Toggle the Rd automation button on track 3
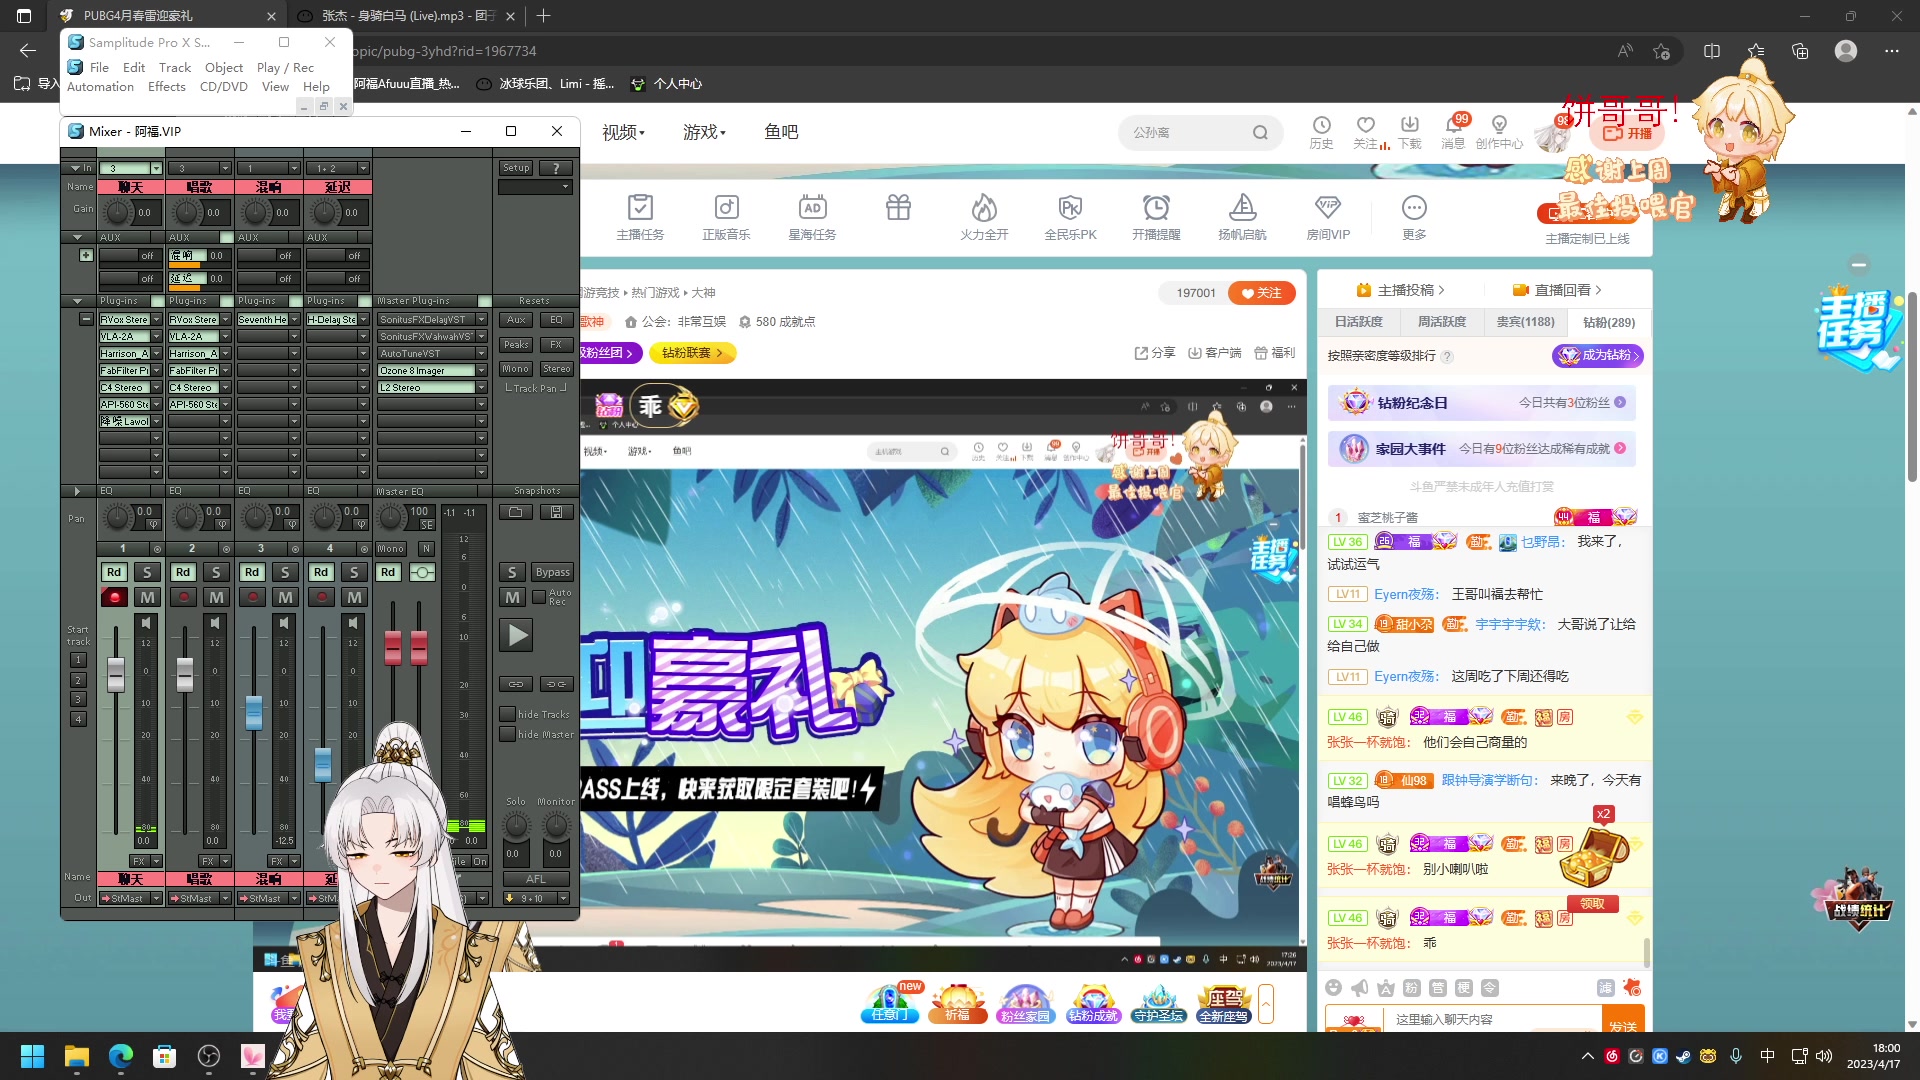 click(252, 572)
